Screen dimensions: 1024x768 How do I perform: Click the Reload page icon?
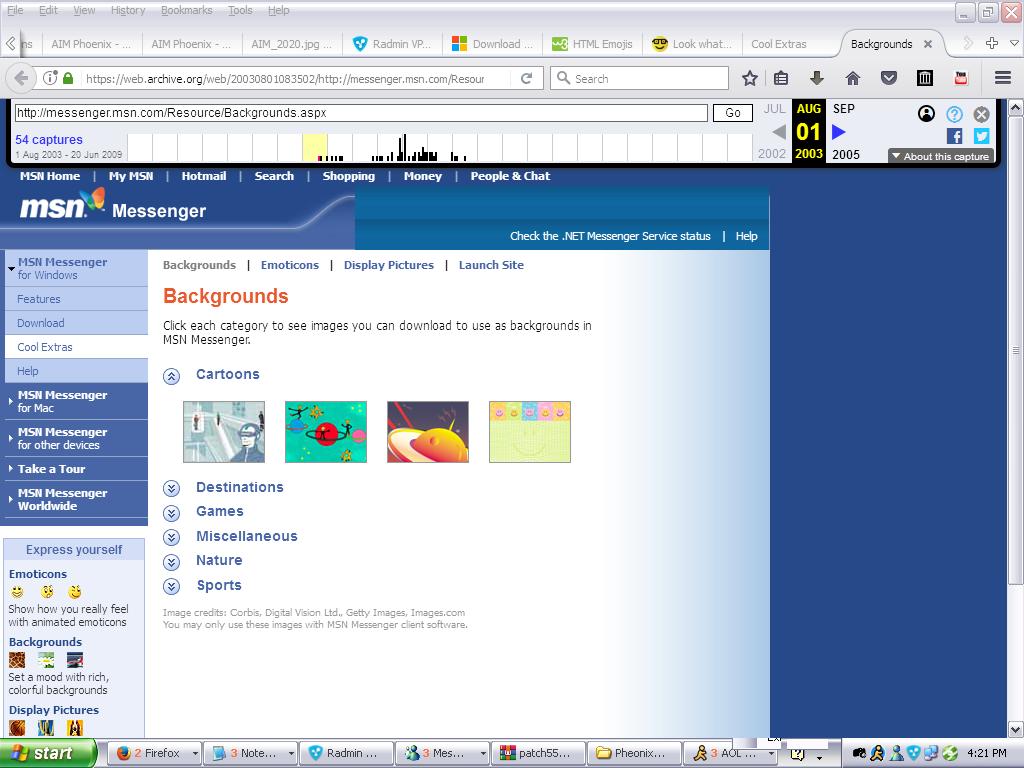click(526, 78)
